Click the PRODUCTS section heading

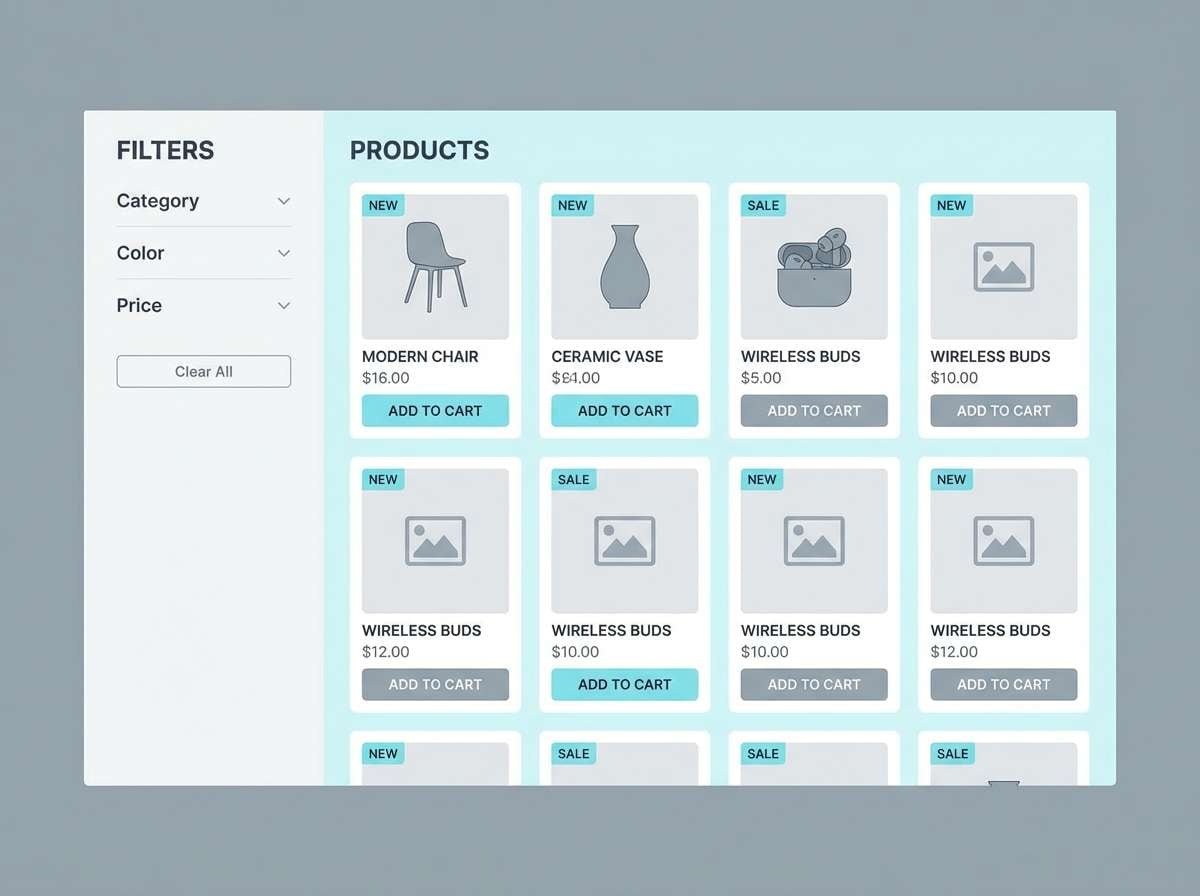419,150
